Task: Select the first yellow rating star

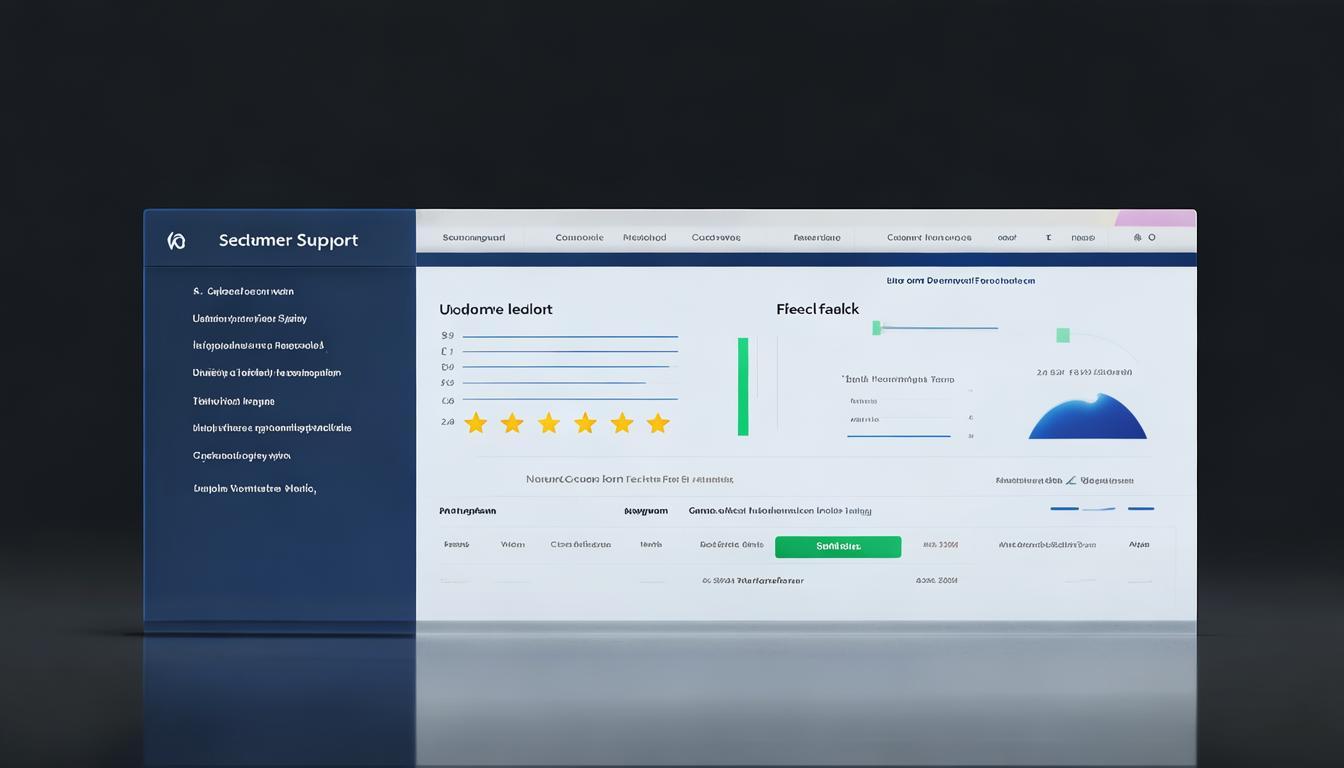Action: pyautogui.click(x=476, y=423)
